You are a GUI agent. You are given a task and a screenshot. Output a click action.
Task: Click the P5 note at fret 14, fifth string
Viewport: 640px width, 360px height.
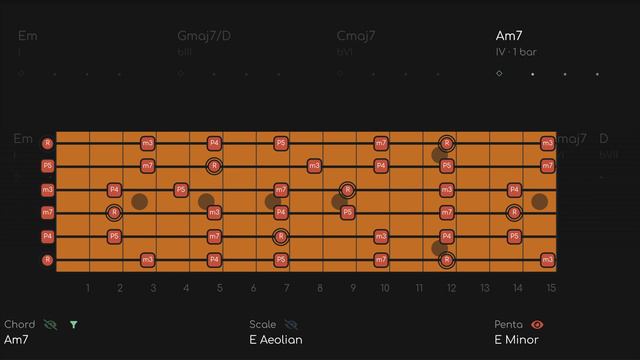[x=514, y=236]
